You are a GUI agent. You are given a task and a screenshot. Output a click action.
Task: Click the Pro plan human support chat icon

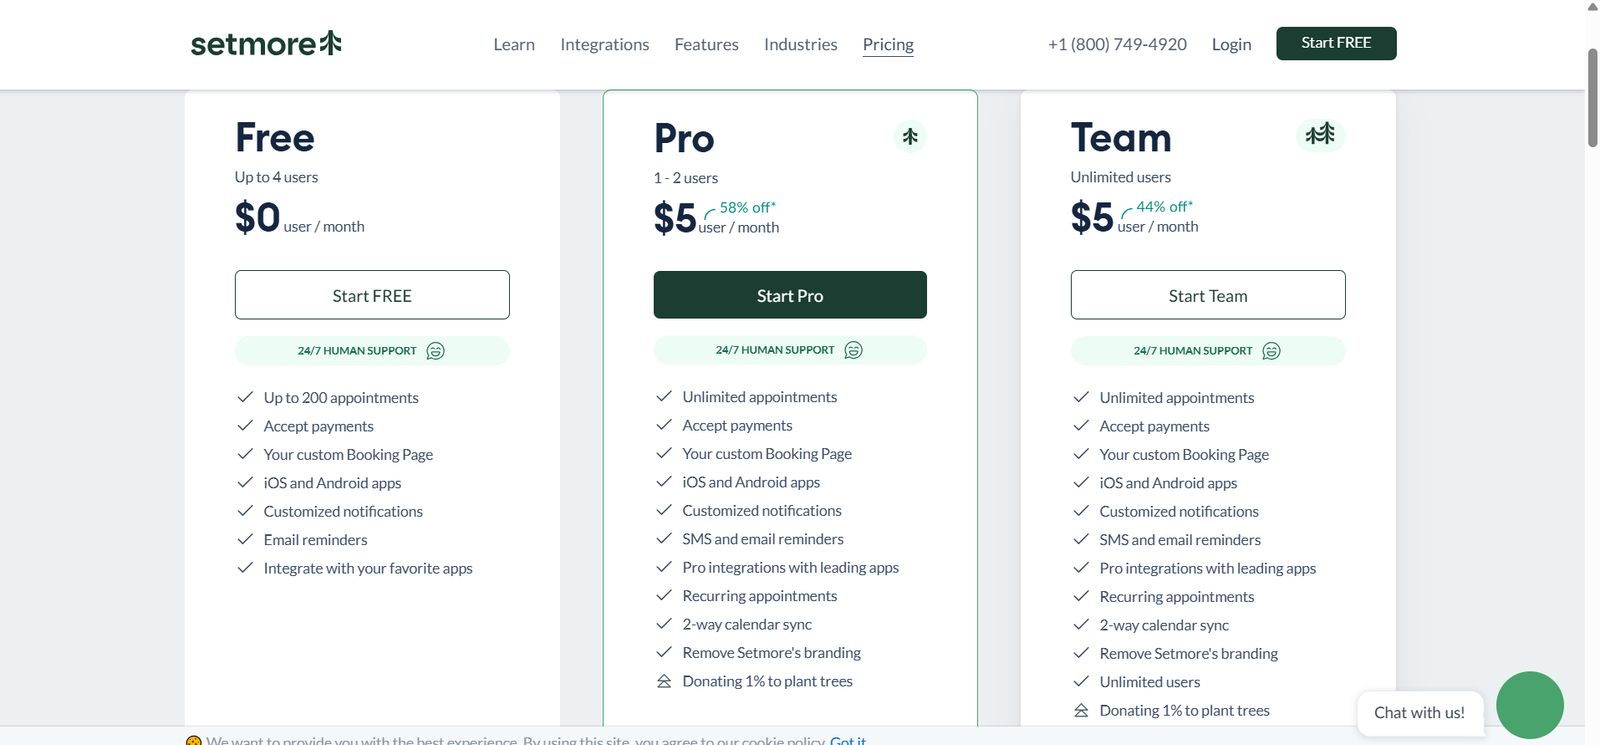(x=853, y=350)
